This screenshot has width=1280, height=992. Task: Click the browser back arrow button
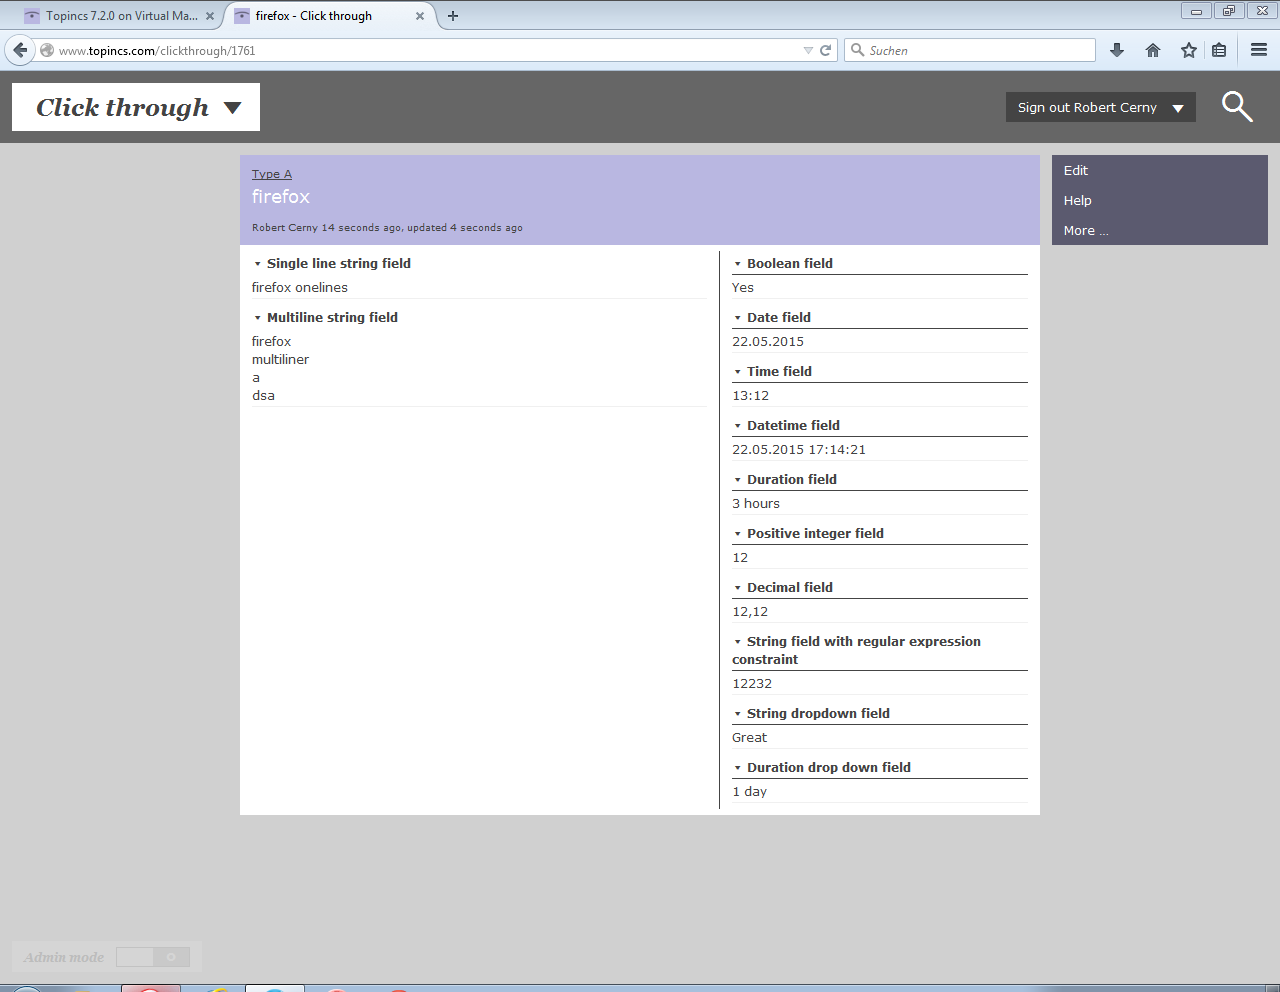pos(20,50)
